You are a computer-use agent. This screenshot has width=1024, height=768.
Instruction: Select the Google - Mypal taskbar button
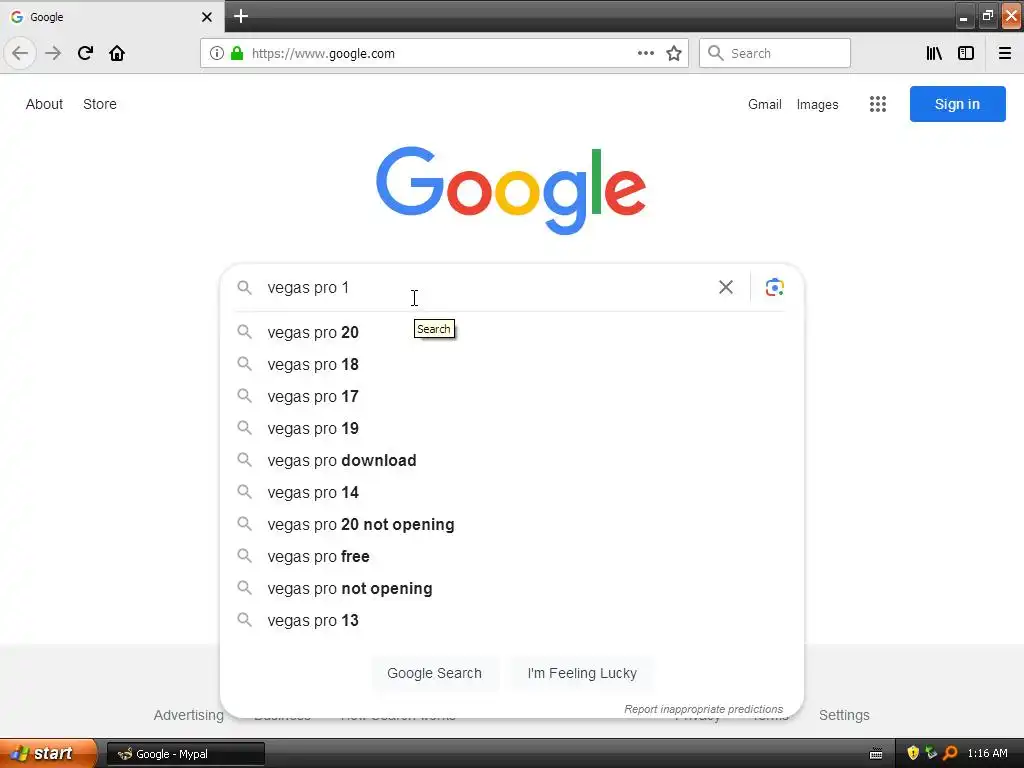coord(186,754)
